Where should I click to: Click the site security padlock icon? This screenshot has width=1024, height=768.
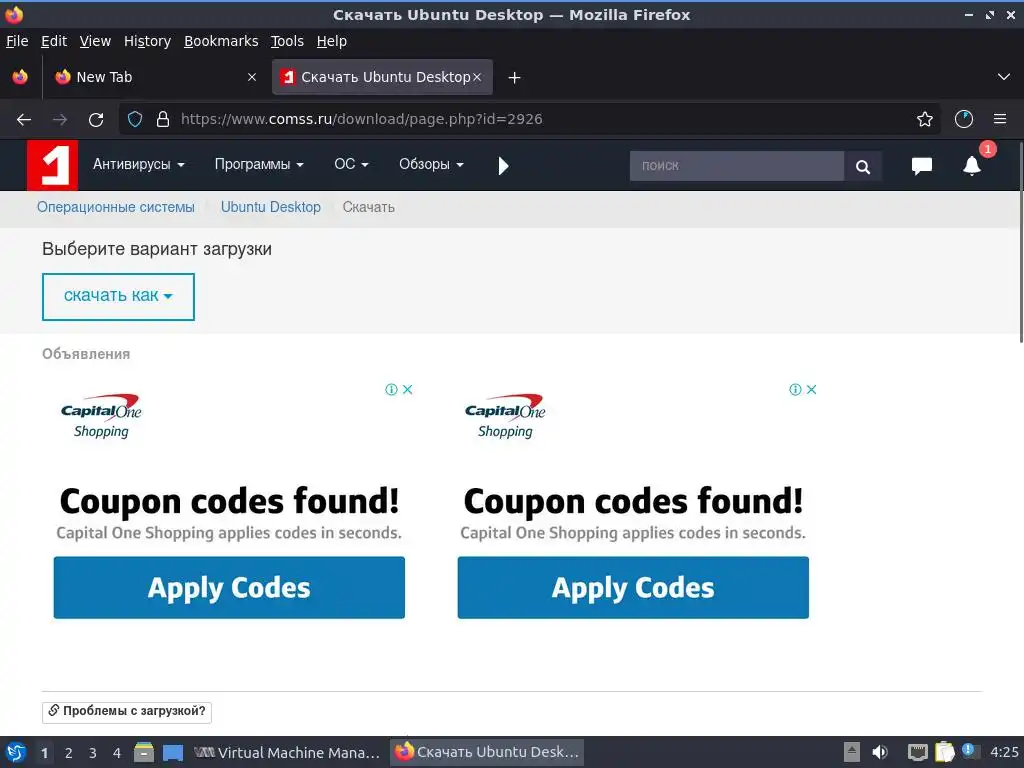click(163, 120)
